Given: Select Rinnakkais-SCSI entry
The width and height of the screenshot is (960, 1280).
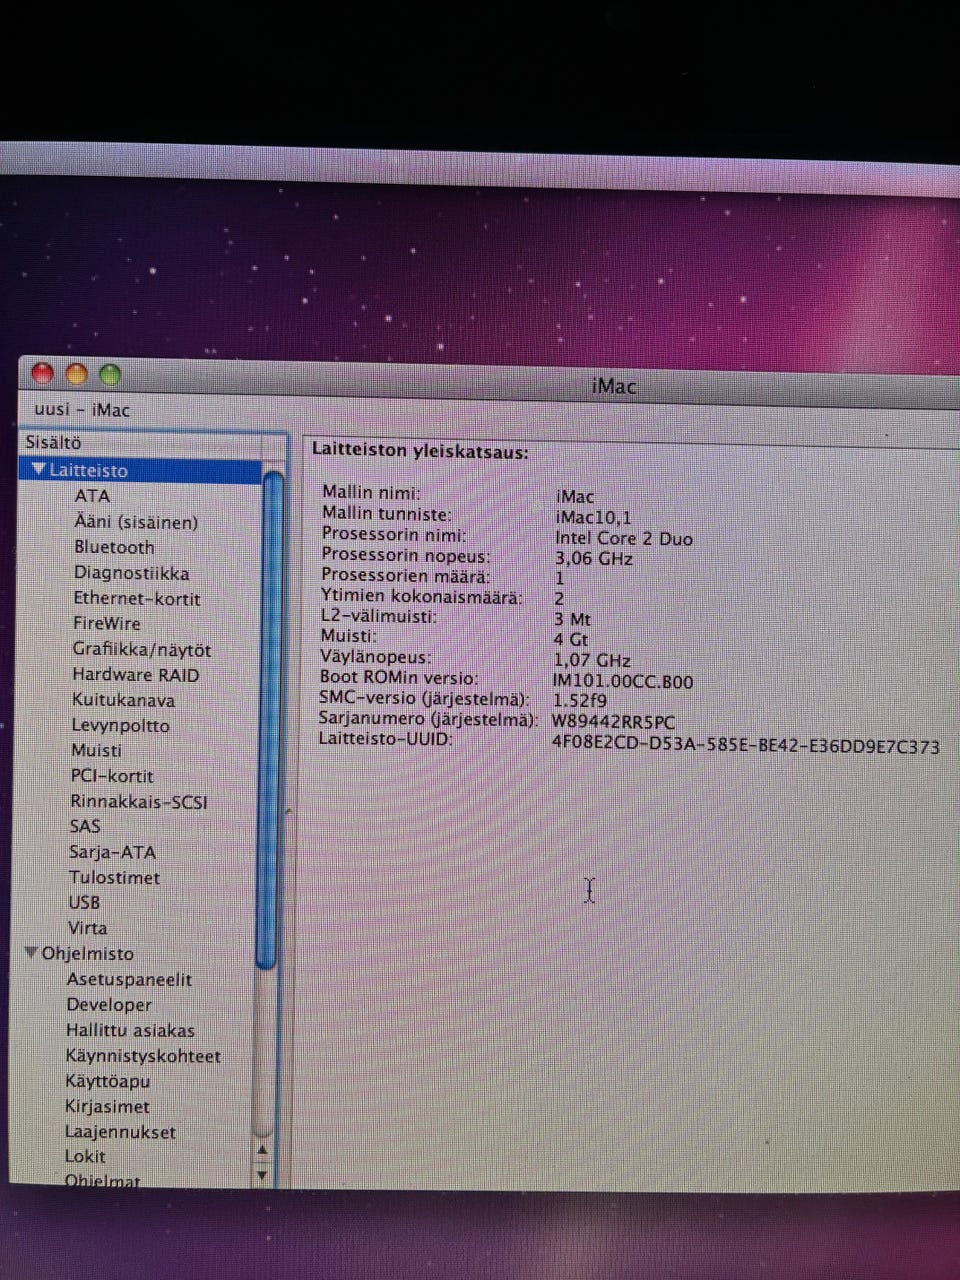Looking at the screenshot, I should (x=139, y=802).
